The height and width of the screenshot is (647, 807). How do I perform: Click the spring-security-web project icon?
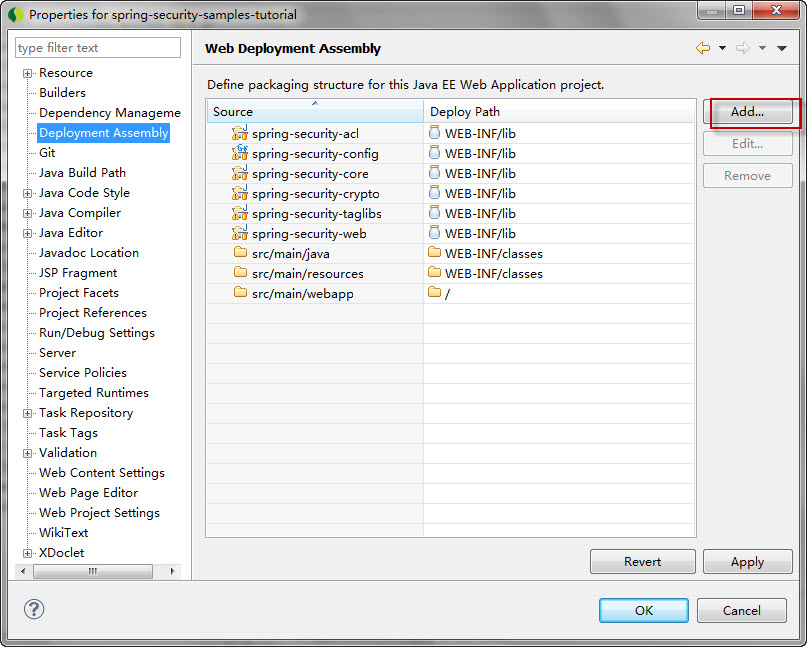(240, 233)
